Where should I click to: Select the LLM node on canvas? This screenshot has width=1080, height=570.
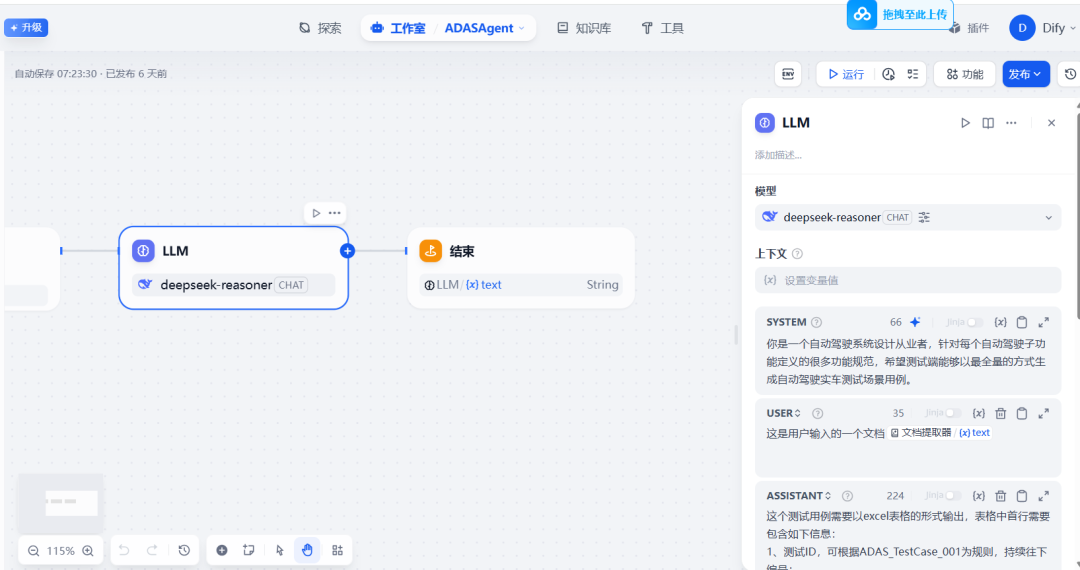[233, 268]
